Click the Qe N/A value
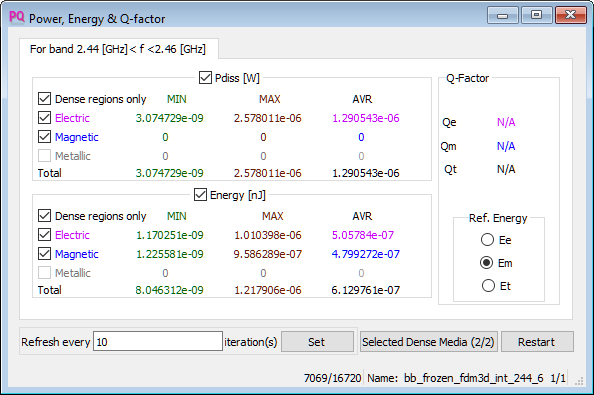 (x=506, y=122)
